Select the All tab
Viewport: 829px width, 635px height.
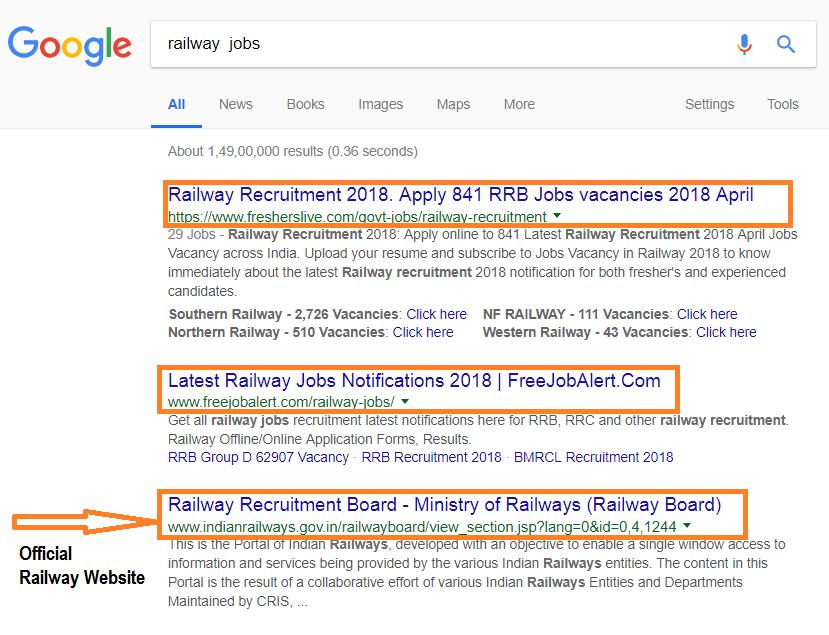coord(177,104)
